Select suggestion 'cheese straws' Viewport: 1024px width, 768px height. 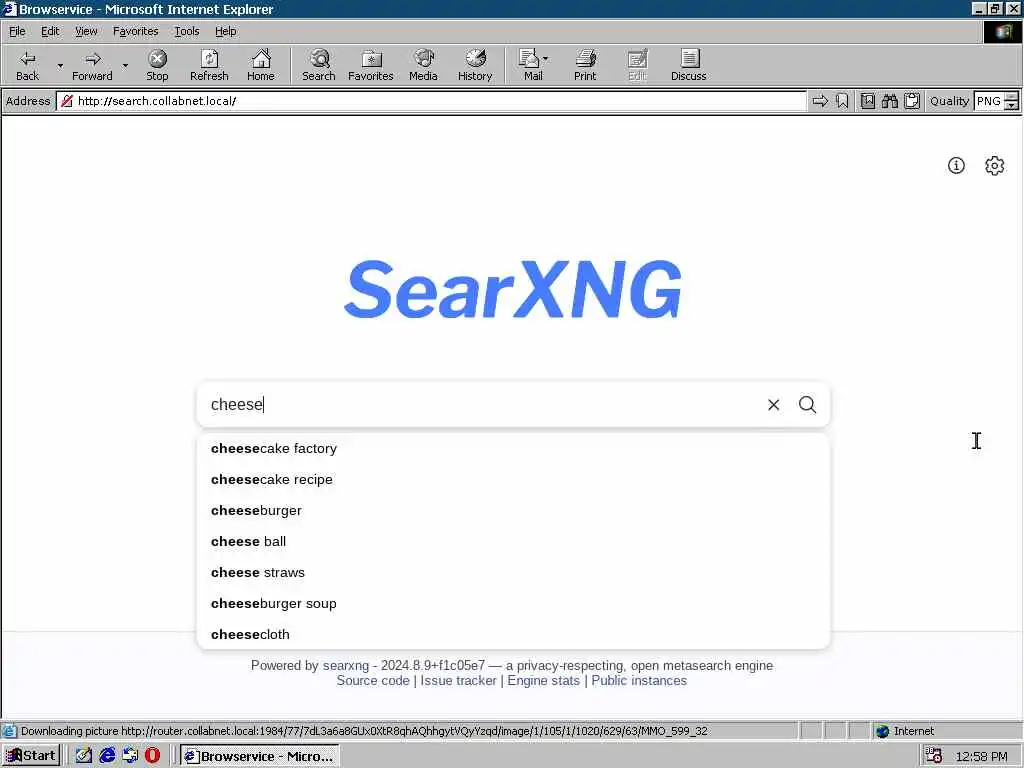coord(513,573)
